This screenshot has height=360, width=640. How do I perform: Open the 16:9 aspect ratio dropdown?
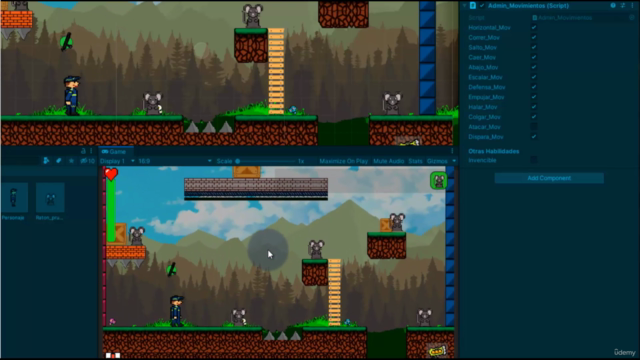click(175, 161)
